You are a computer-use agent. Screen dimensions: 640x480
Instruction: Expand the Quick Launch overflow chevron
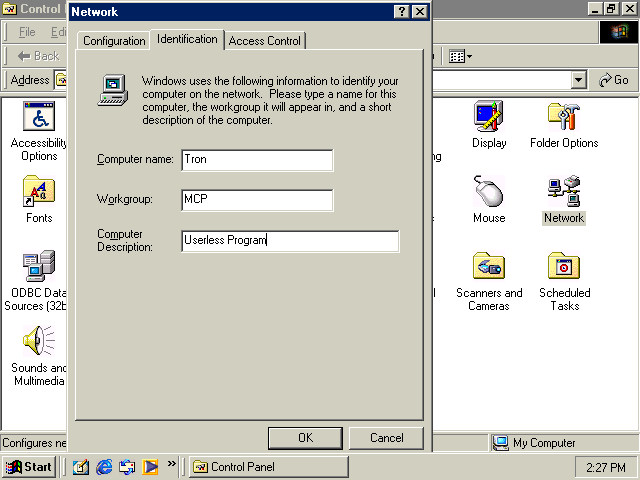coord(171,463)
